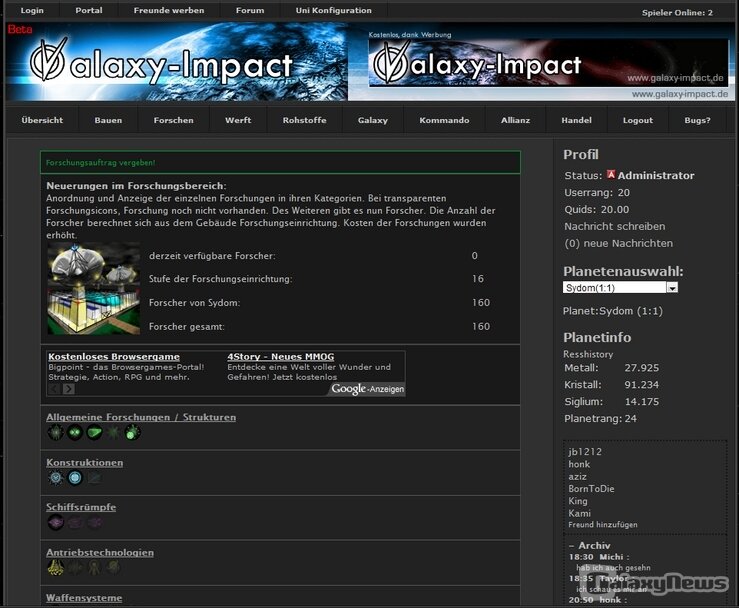Click the green research icon with two glowing dots
The width and height of the screenshot is (739, 608).
74,432
